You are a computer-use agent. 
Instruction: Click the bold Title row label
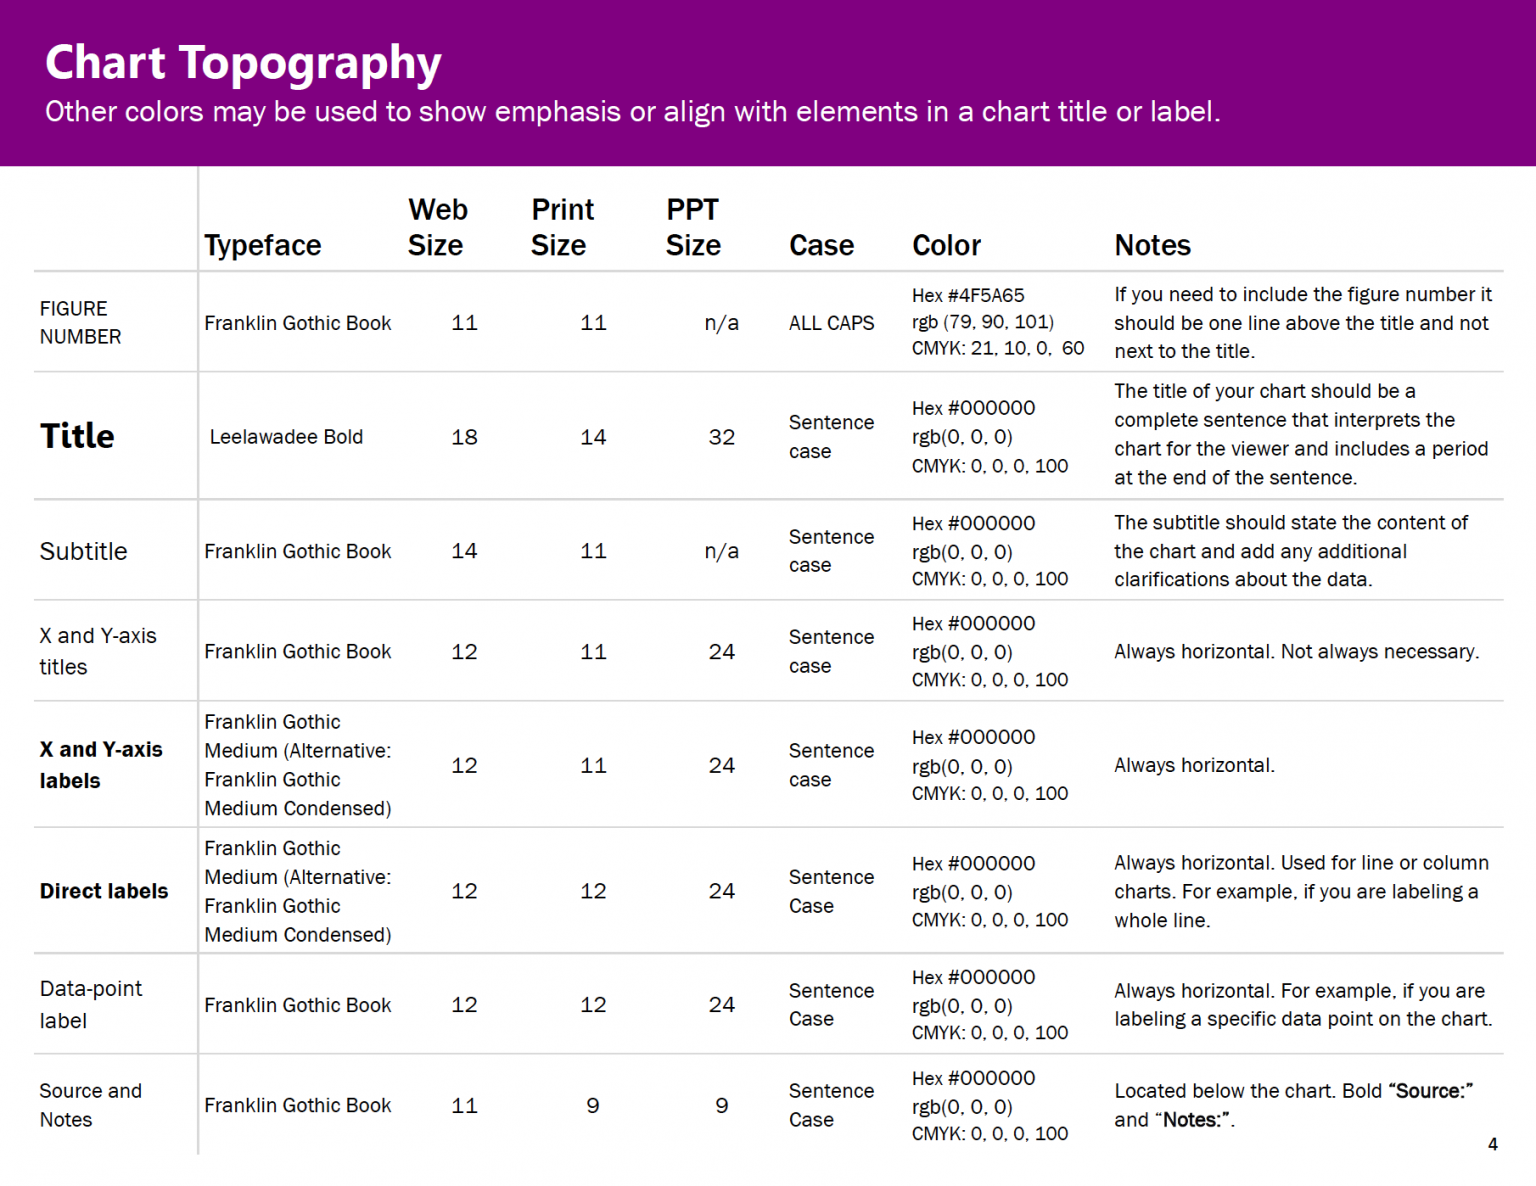pos(77,436)
